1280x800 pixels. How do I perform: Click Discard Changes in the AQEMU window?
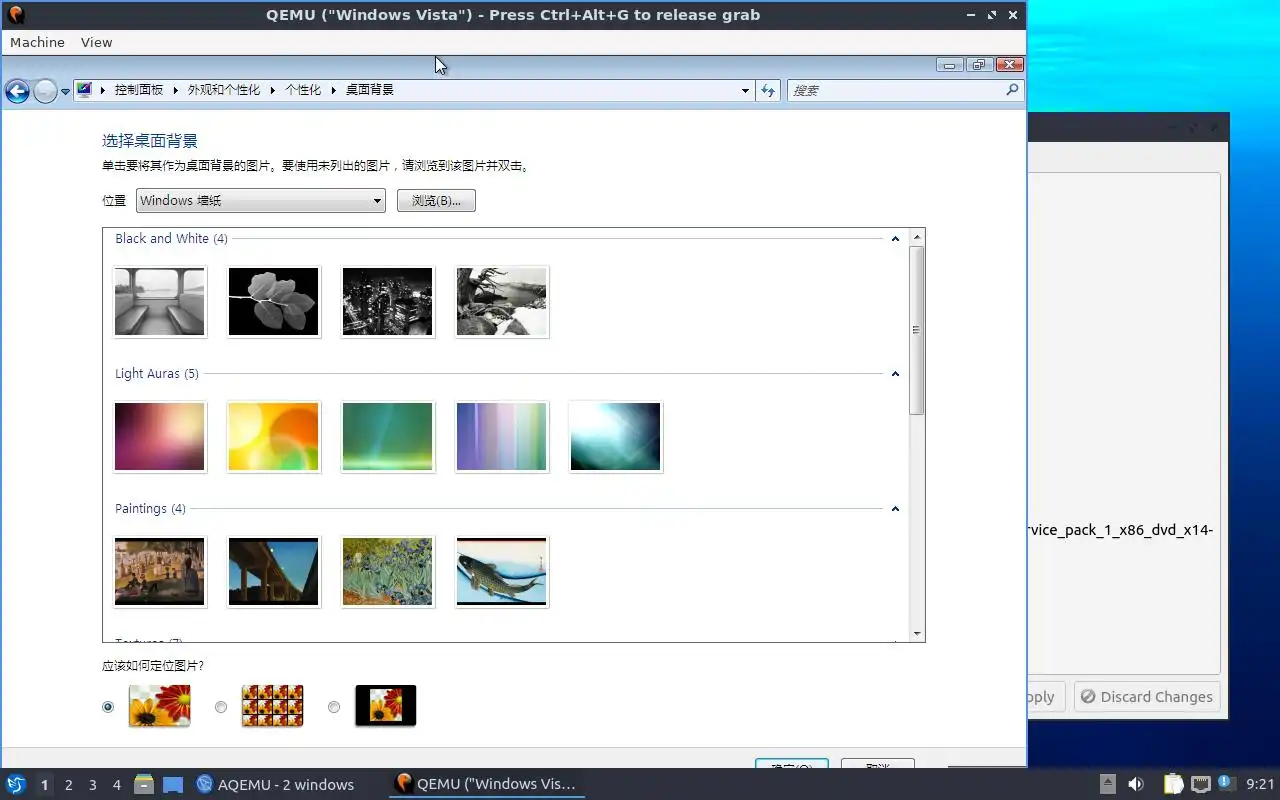click(1147, 697)
